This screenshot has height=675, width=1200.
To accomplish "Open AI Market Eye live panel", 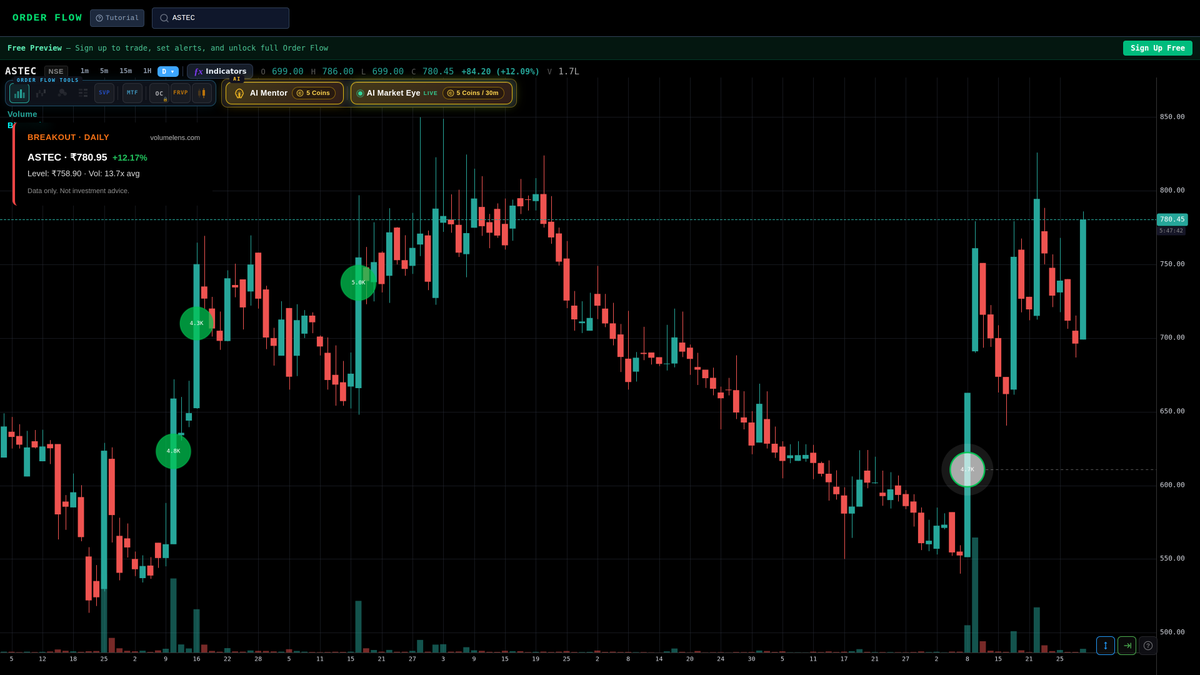I will pyautogui.click(x=431, y=93).
